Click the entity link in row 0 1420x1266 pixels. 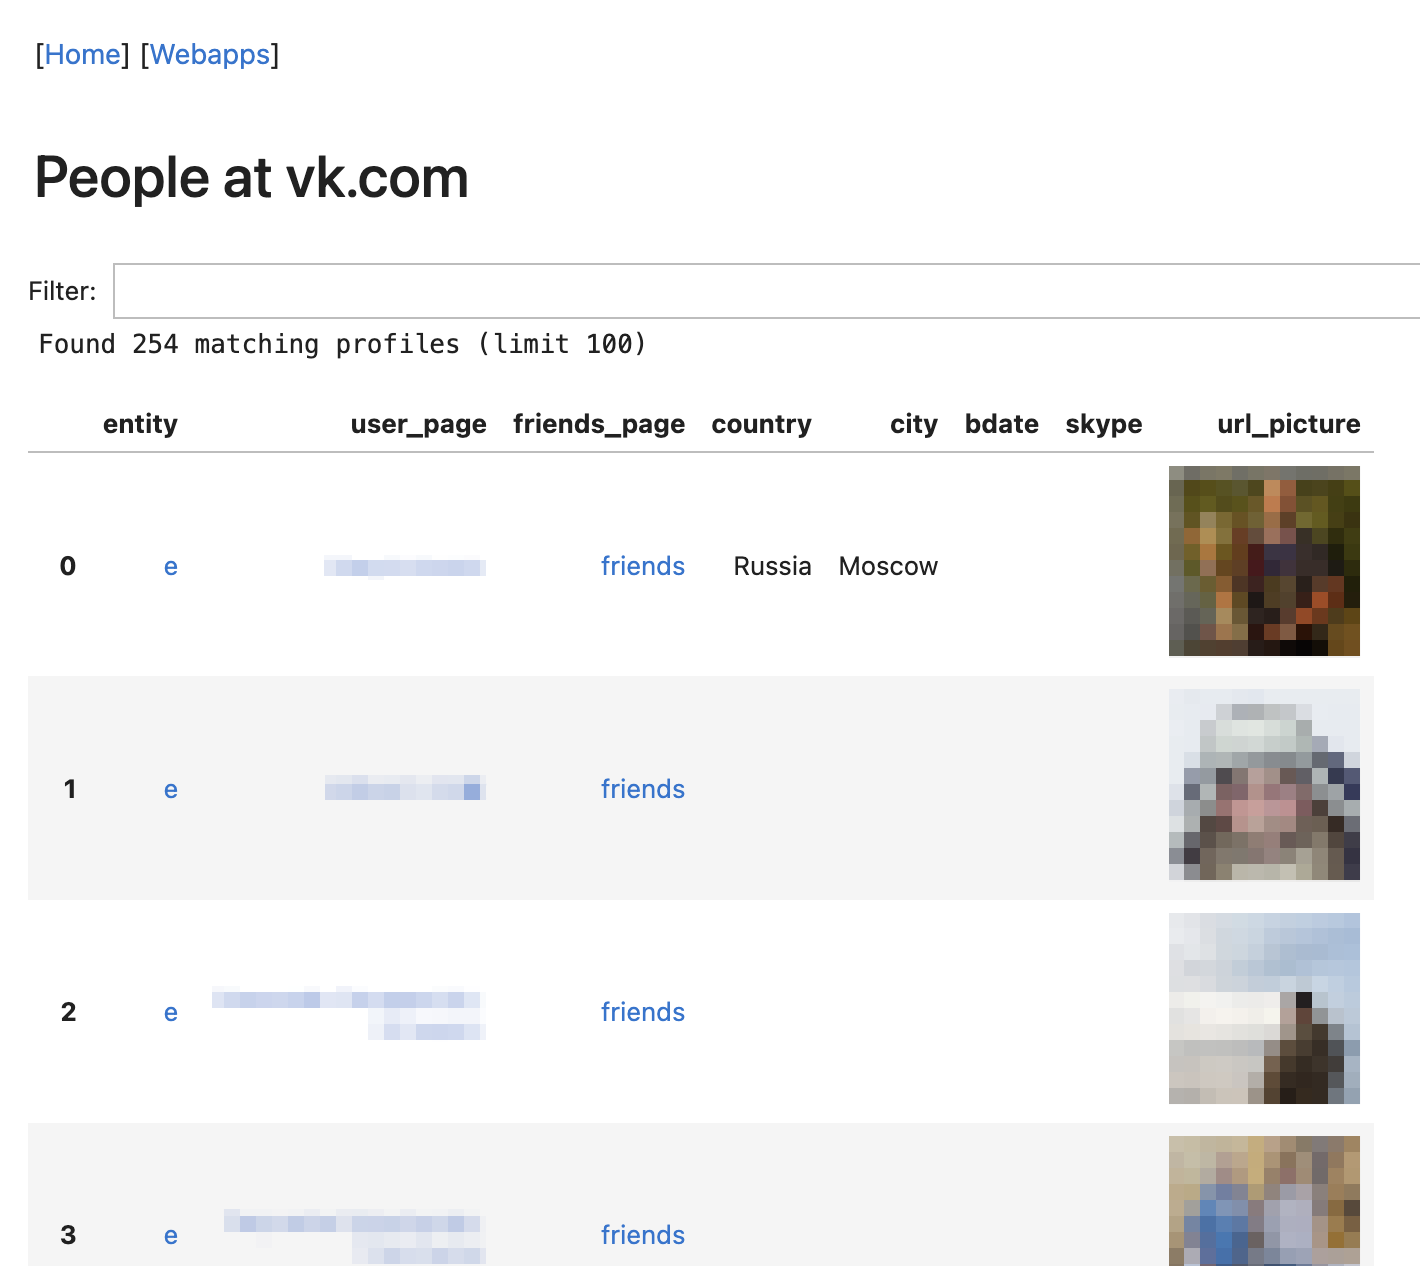coord(171,567)
